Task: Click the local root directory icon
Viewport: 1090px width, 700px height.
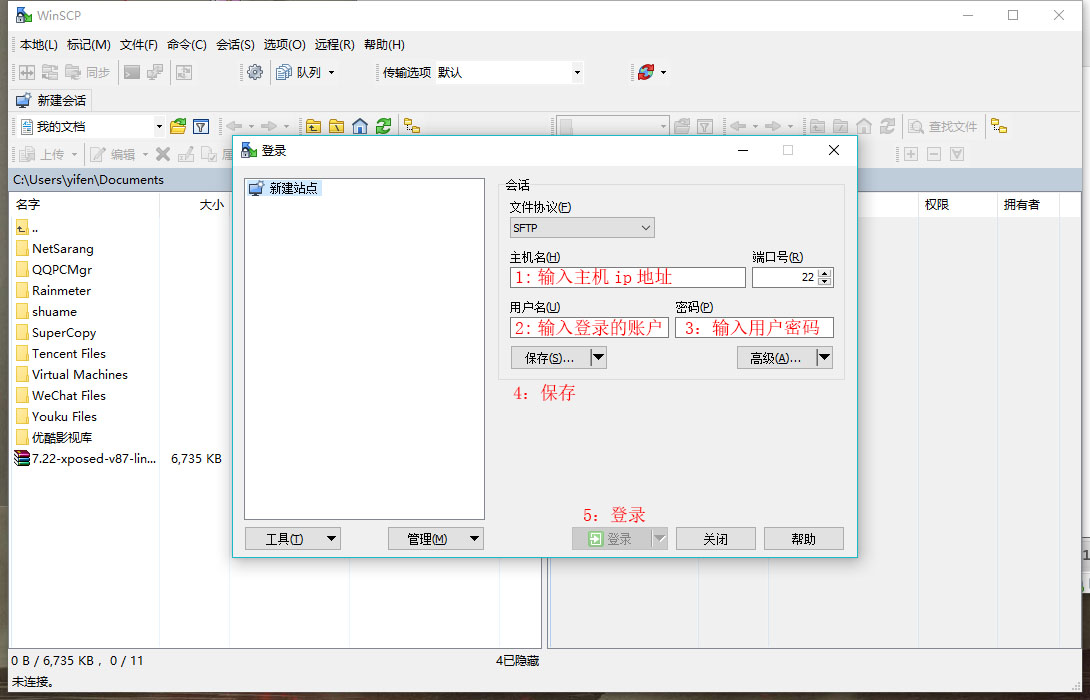Action: [337, 126]
